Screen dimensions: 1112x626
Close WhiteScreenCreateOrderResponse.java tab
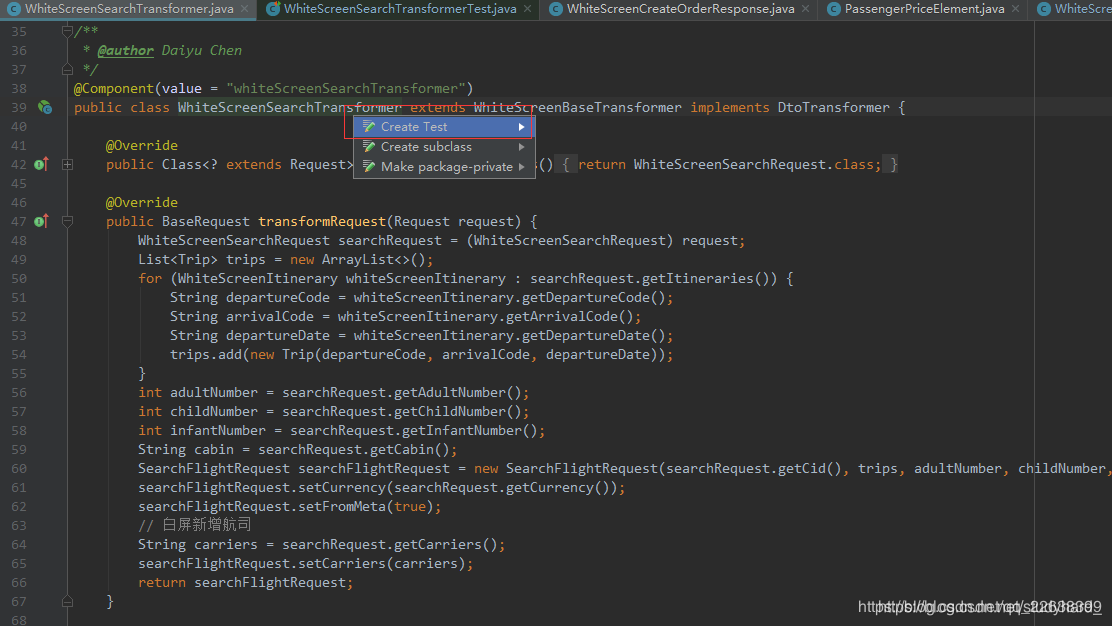pos(805,9)
